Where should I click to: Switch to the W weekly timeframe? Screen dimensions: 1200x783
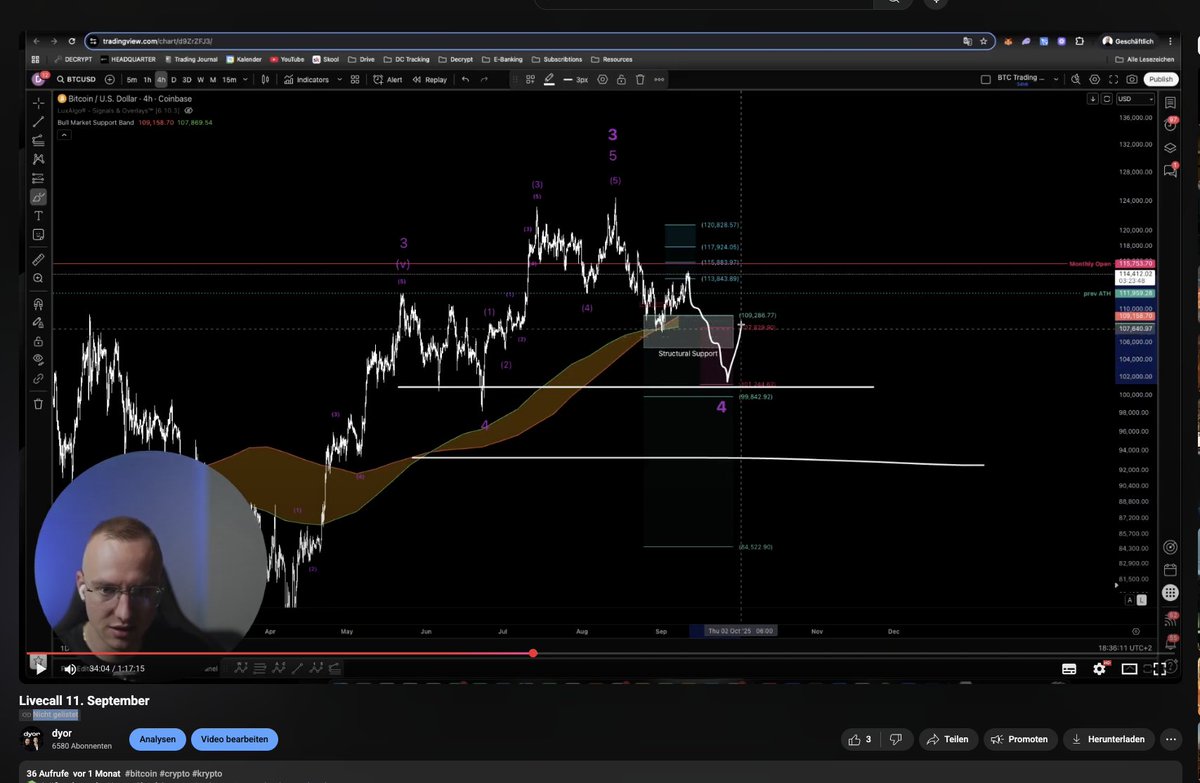tap(200, 79)
